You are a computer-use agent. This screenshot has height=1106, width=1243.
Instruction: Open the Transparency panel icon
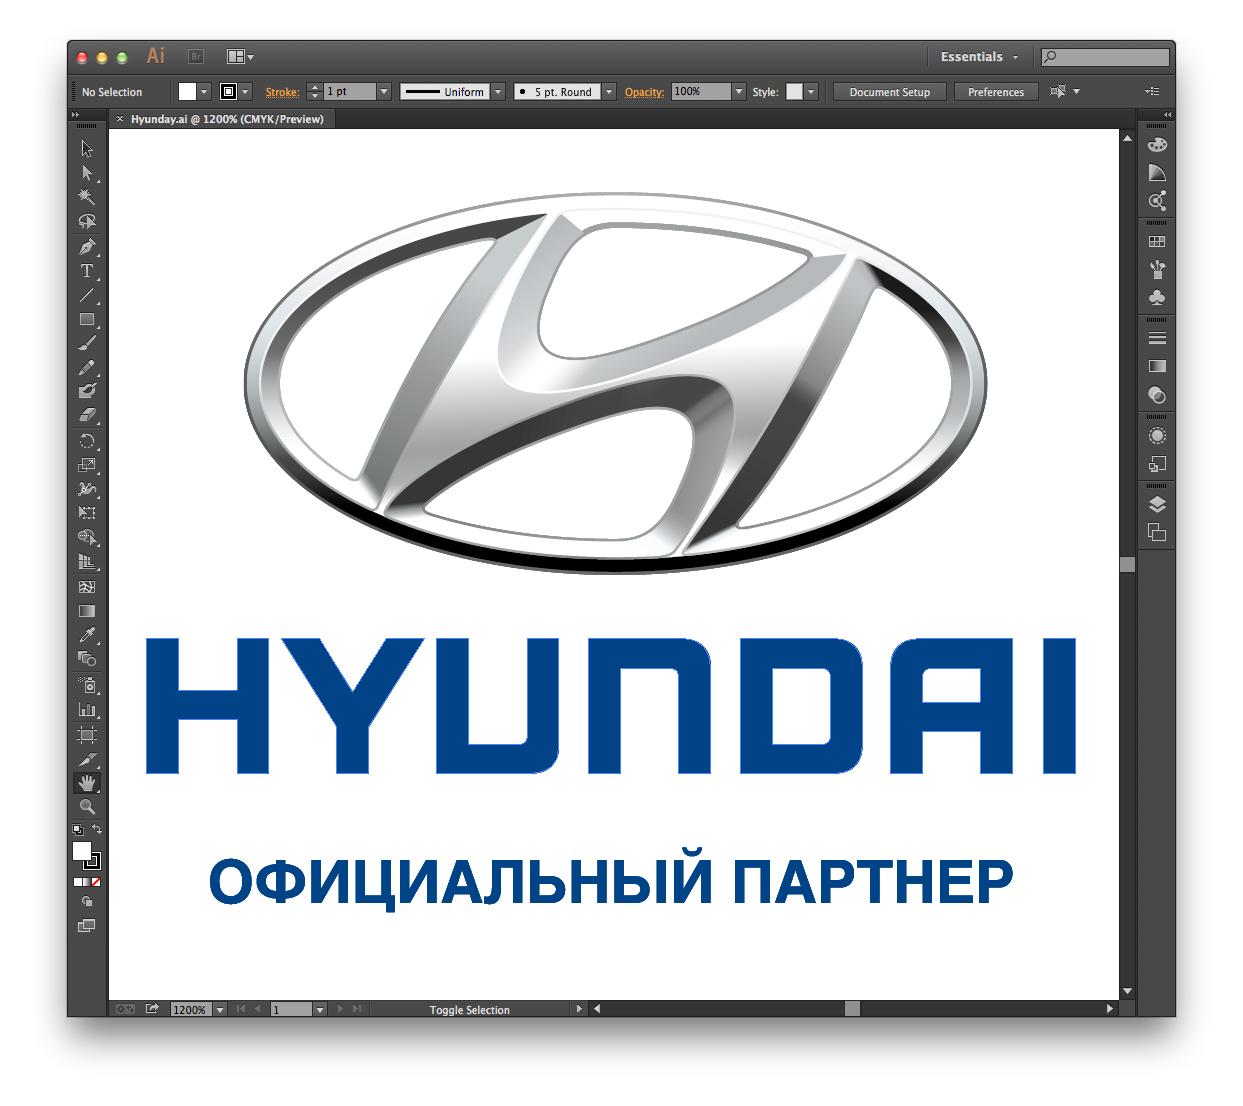point(1157,395)
